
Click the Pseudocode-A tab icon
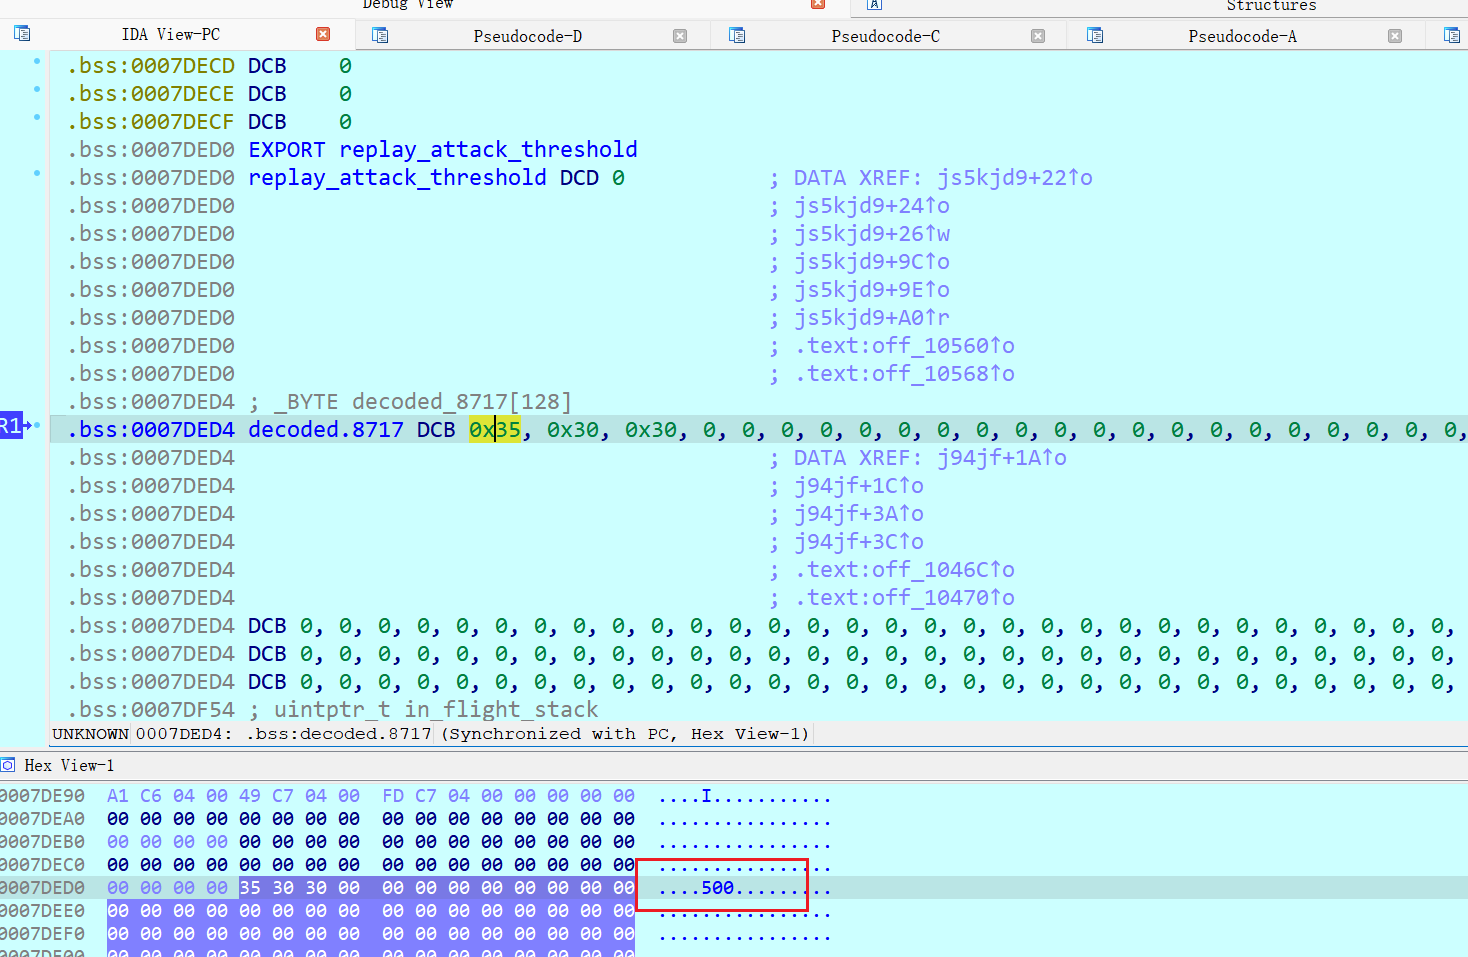[x=1095, y=35]
